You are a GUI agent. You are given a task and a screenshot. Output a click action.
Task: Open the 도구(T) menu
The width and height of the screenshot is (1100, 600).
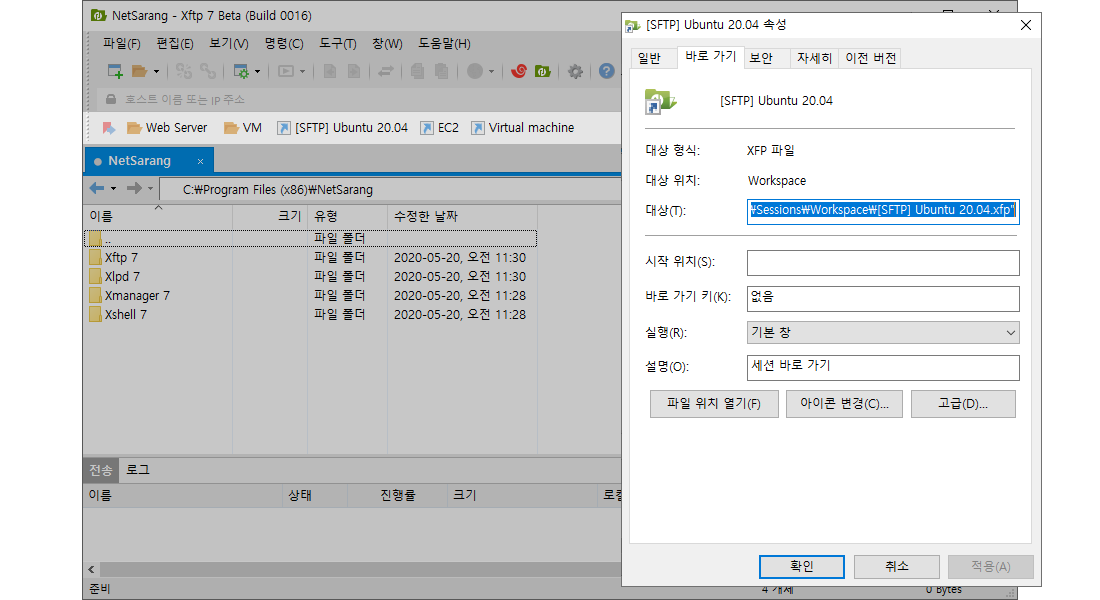coord(337,44)
